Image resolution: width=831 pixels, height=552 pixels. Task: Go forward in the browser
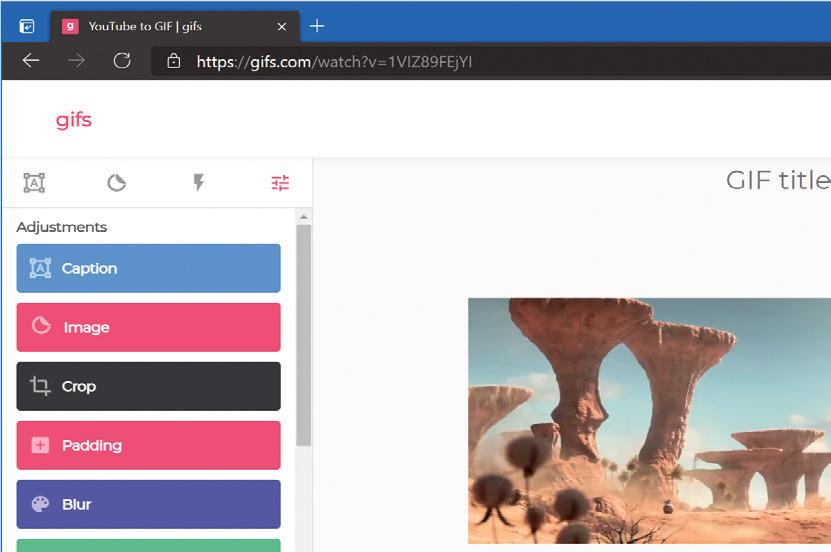click(x=76, y=61)
